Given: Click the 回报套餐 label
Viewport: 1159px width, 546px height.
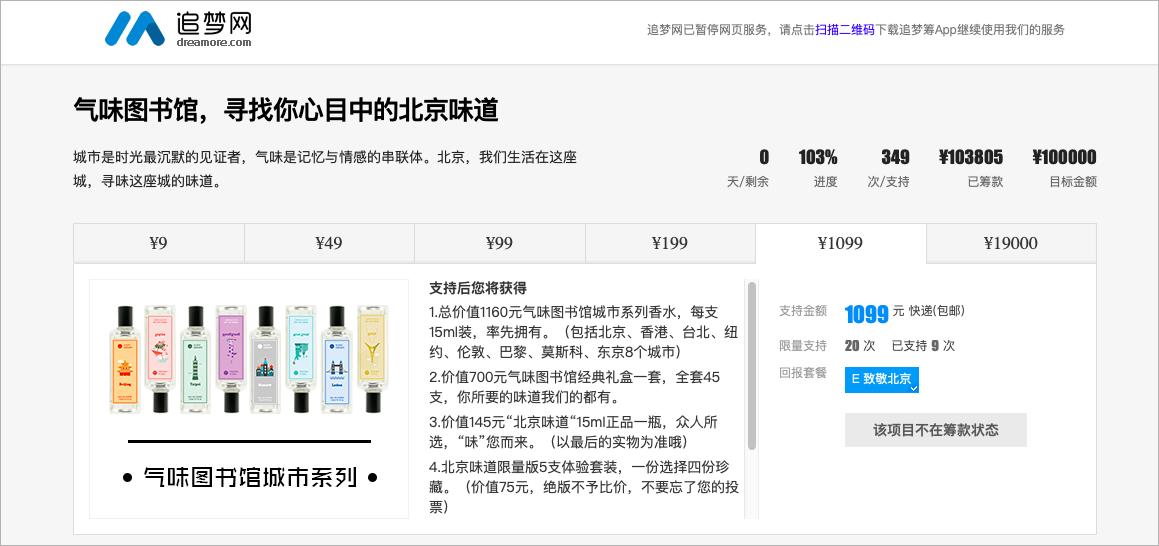Looking at the screenshot, I should point(803,373).
